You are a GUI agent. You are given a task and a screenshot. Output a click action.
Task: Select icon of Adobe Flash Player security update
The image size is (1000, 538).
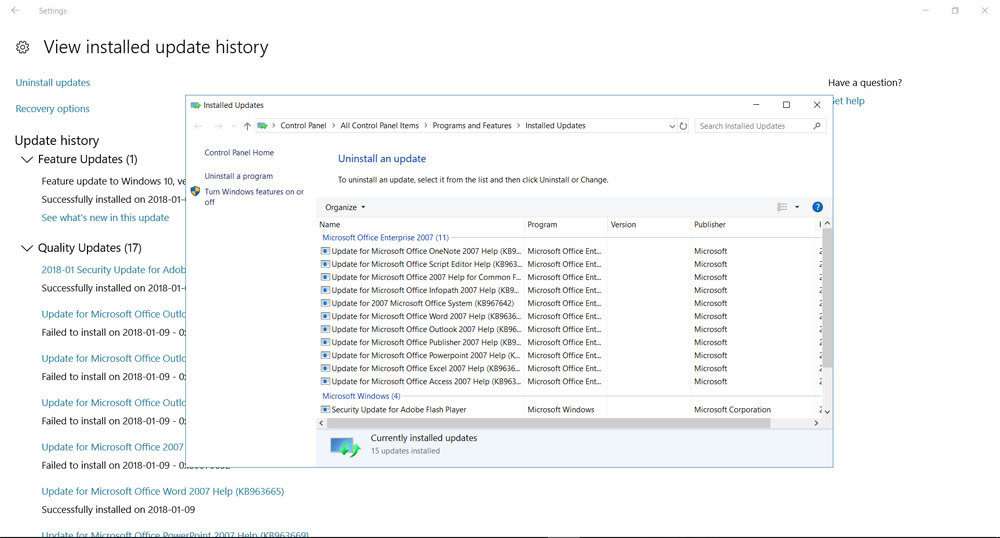coord(325,410)
